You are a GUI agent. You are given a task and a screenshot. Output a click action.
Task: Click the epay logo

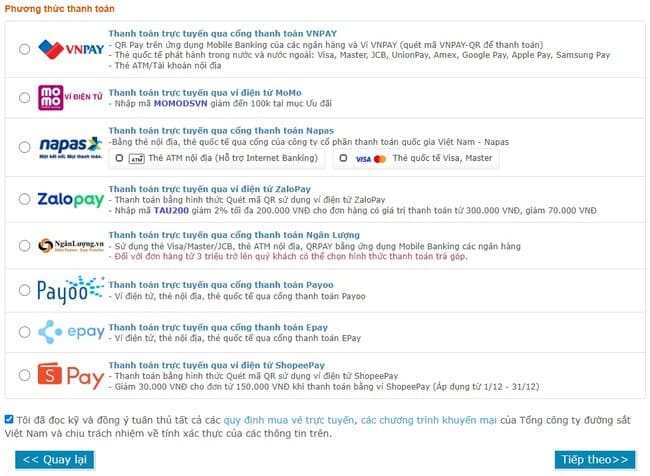pyautogui.click(x=71, y=332)
